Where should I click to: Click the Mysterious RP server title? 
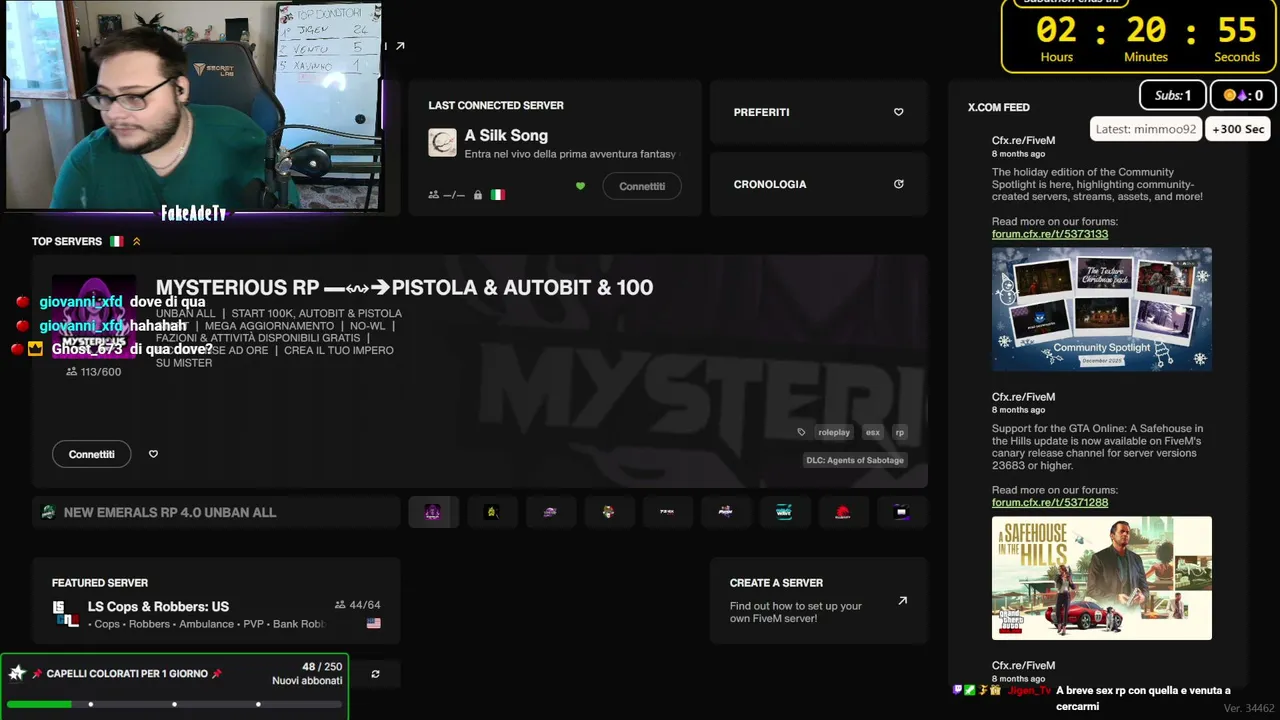tap(404, 287)
